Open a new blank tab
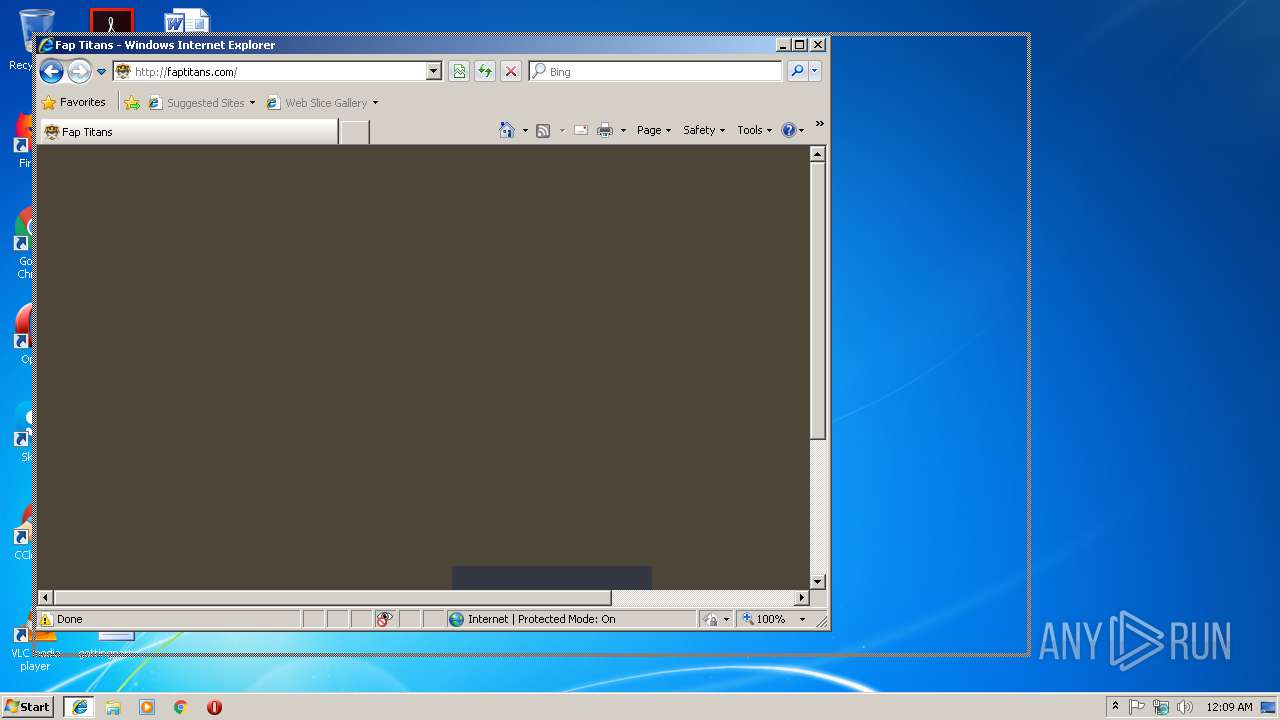The image size is (1280, 720). pos(354,132)
